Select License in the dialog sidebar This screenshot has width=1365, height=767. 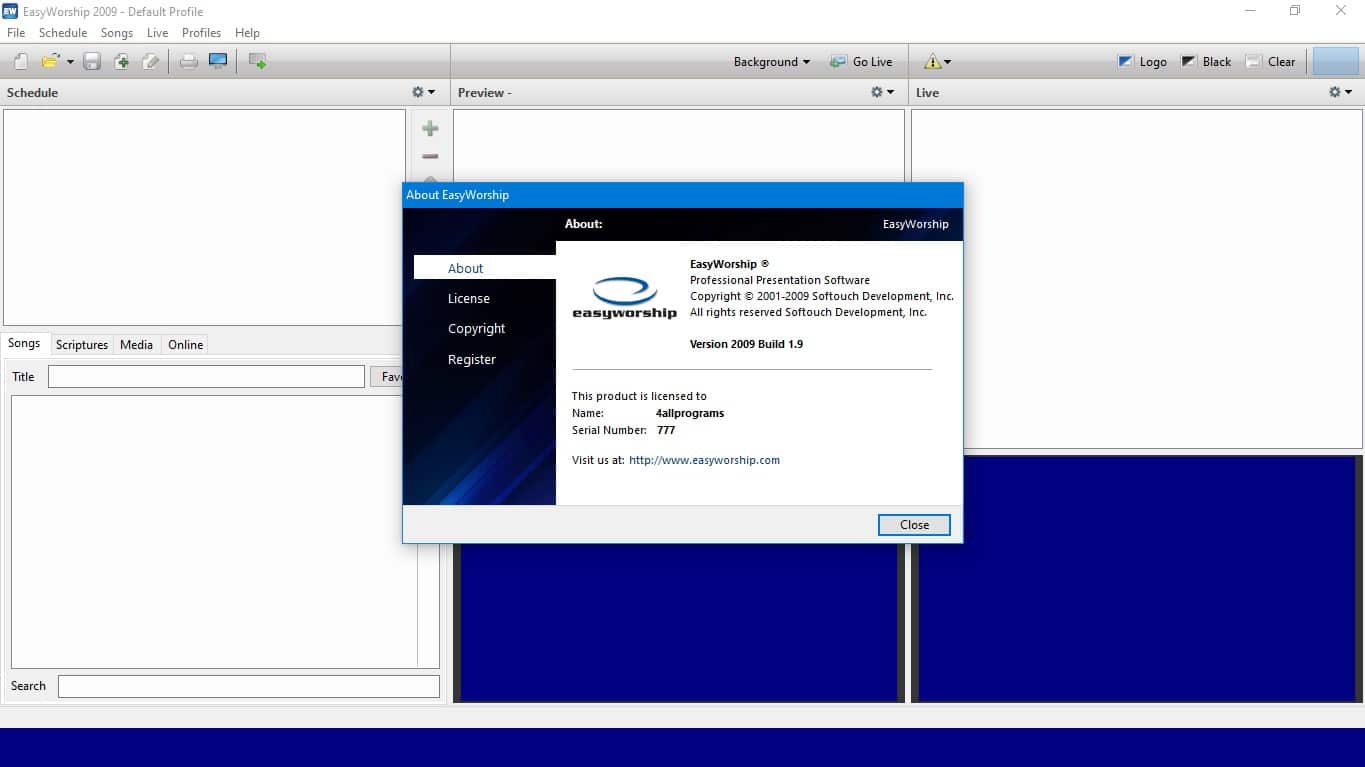(x=469, y=298)
